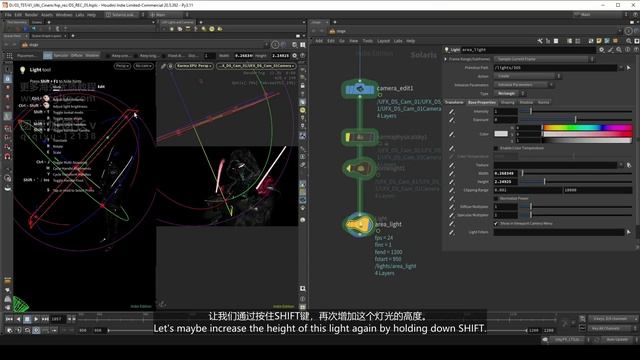Toggle Shadow mode in light tool bar
This screenshot has width=640, height=360.
tap(92, 56)
